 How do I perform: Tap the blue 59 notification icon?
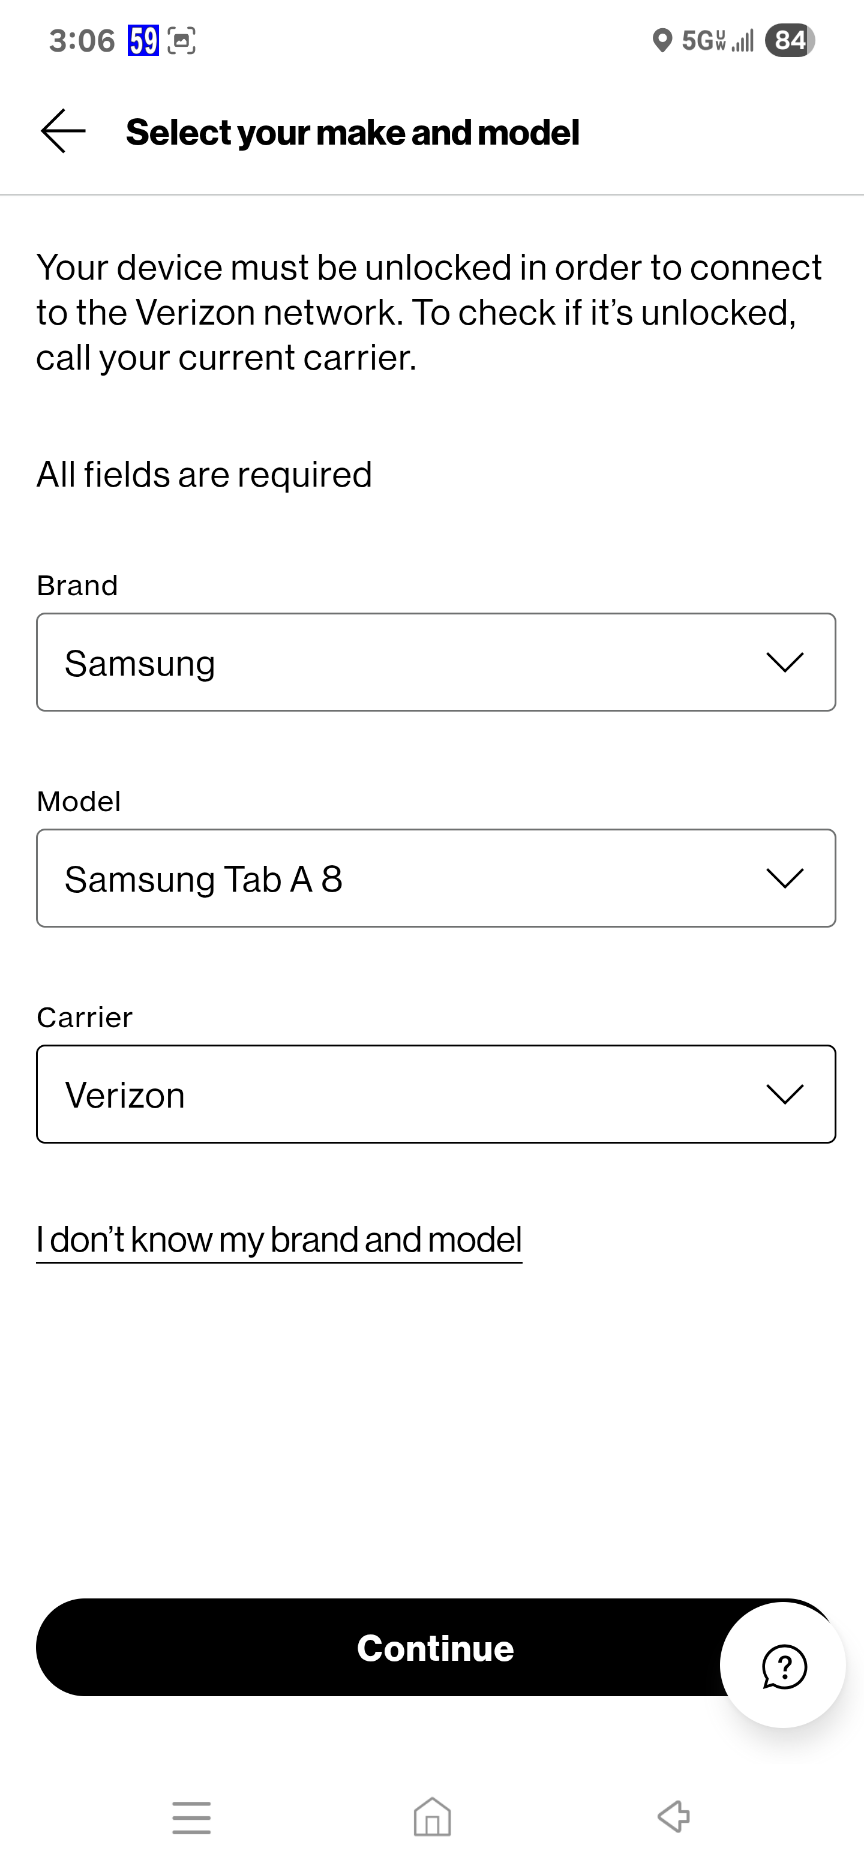tap(143, 41)
